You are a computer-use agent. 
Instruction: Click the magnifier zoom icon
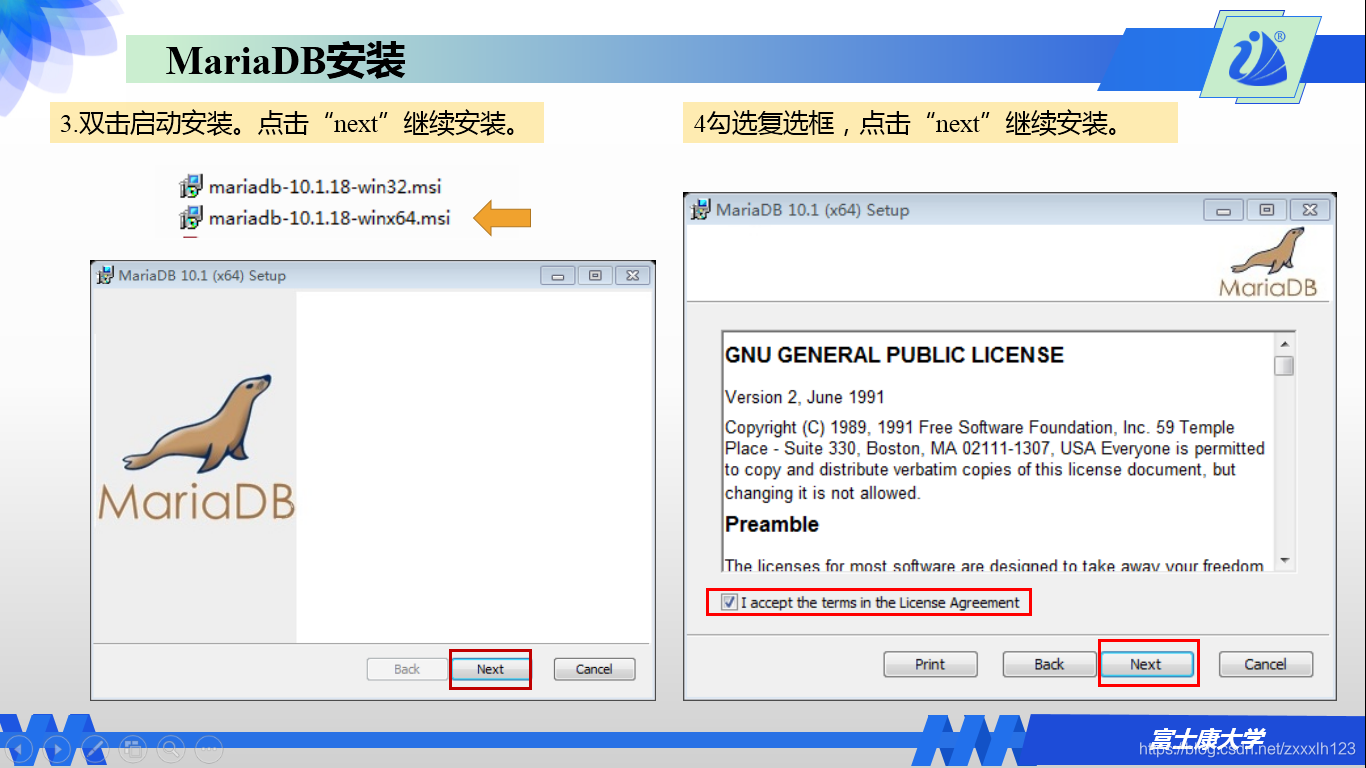pos(170,747)
